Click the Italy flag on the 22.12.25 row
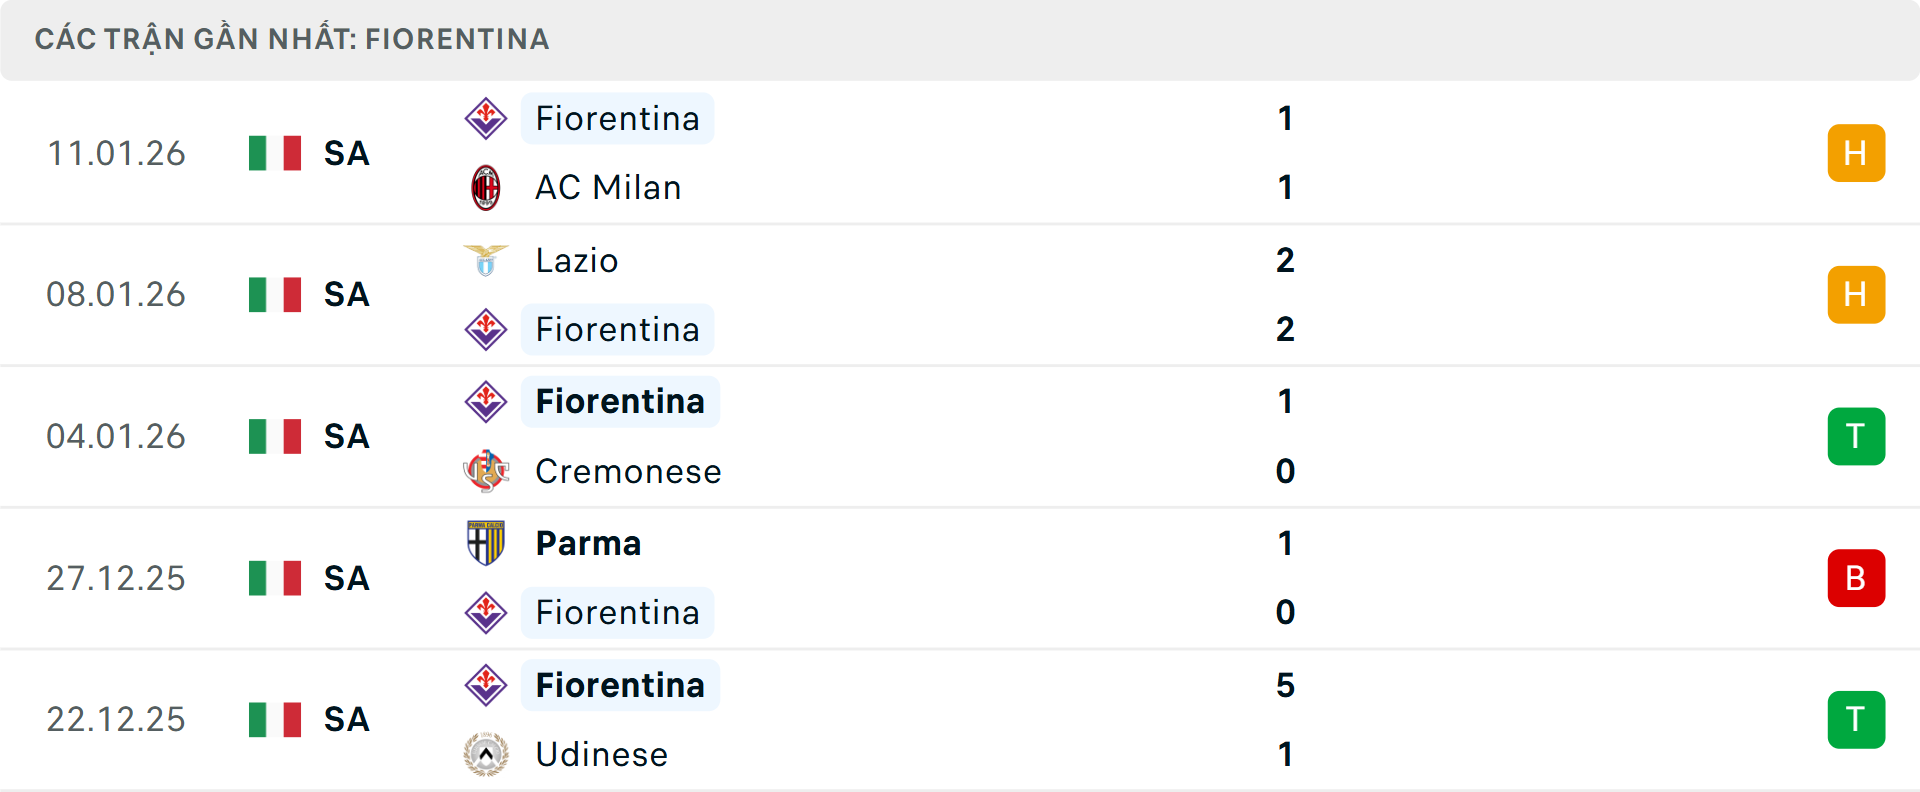 (276, 719)
